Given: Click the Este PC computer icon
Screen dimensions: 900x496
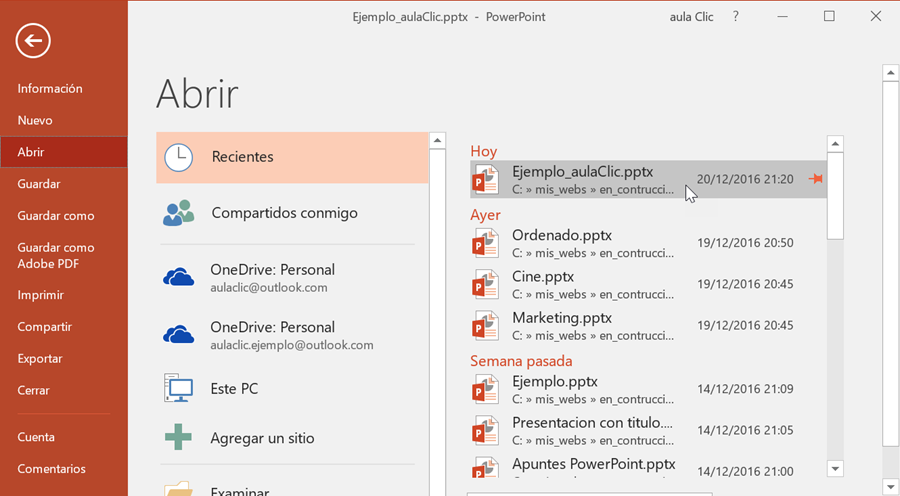Looking at the screenshot, I should coord(179,389).
